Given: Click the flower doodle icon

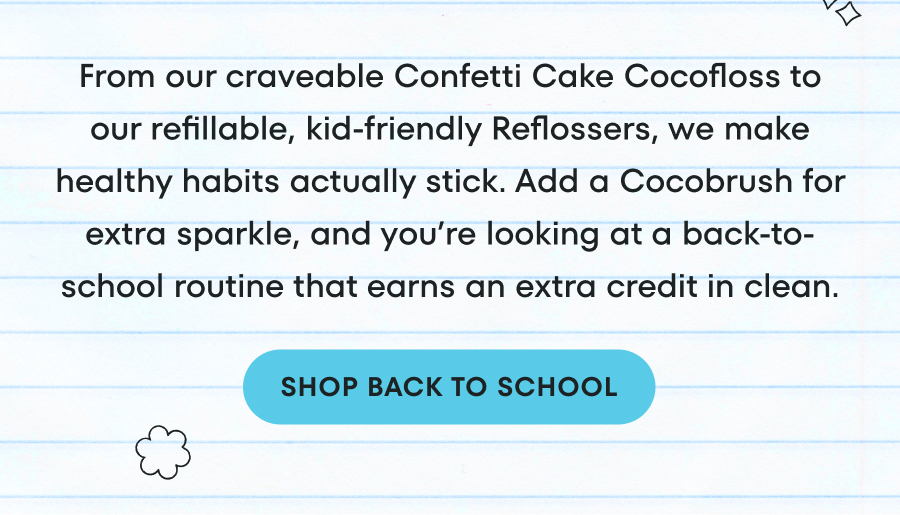Looking at the screenshot, I should coord(162,451).
